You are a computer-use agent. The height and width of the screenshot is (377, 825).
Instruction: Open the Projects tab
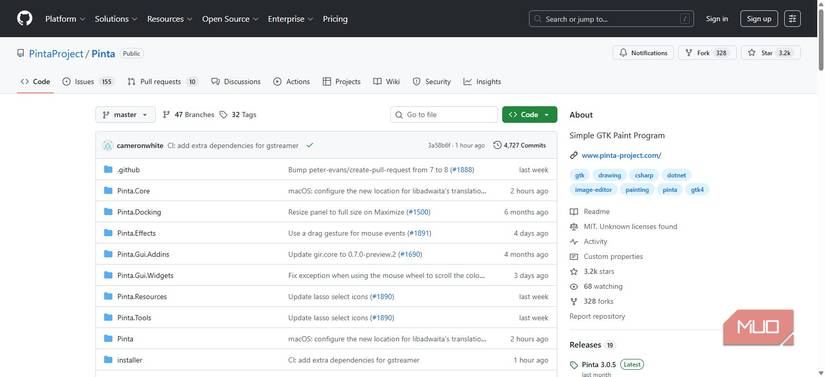[x=341, y=81]
